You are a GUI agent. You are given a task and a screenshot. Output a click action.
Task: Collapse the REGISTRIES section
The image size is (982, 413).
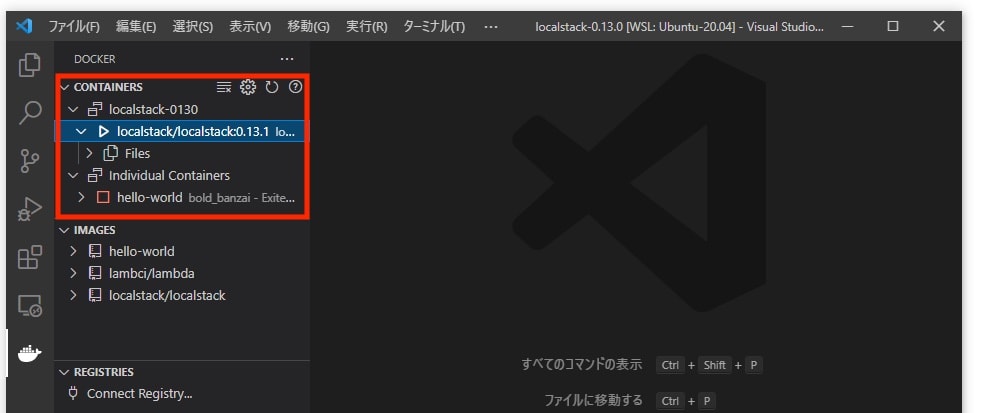pyautogui.click(x=64, y=372)
